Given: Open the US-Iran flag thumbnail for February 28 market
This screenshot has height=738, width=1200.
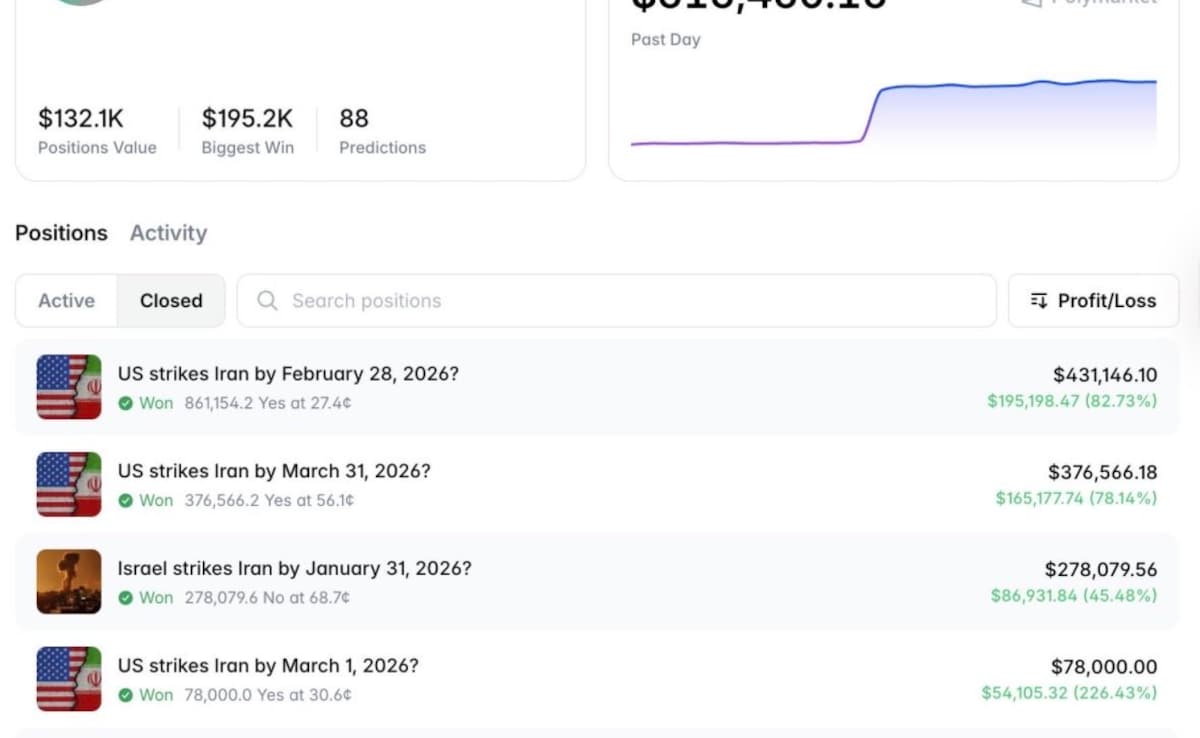Looking at the screenshot, I should point(69,386).
